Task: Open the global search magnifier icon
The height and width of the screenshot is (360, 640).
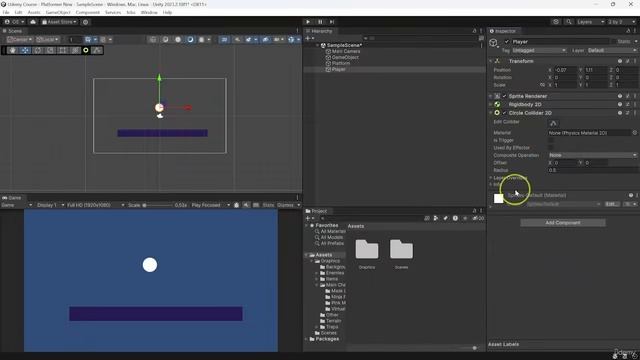Action: click(x=569, y=22)
